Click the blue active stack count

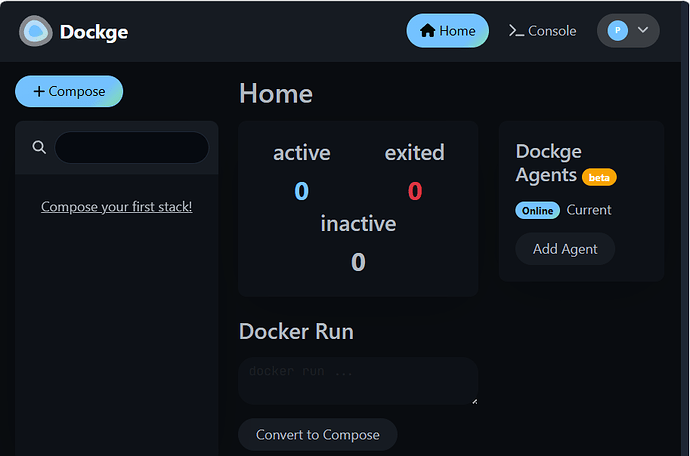tap(301, 191)
